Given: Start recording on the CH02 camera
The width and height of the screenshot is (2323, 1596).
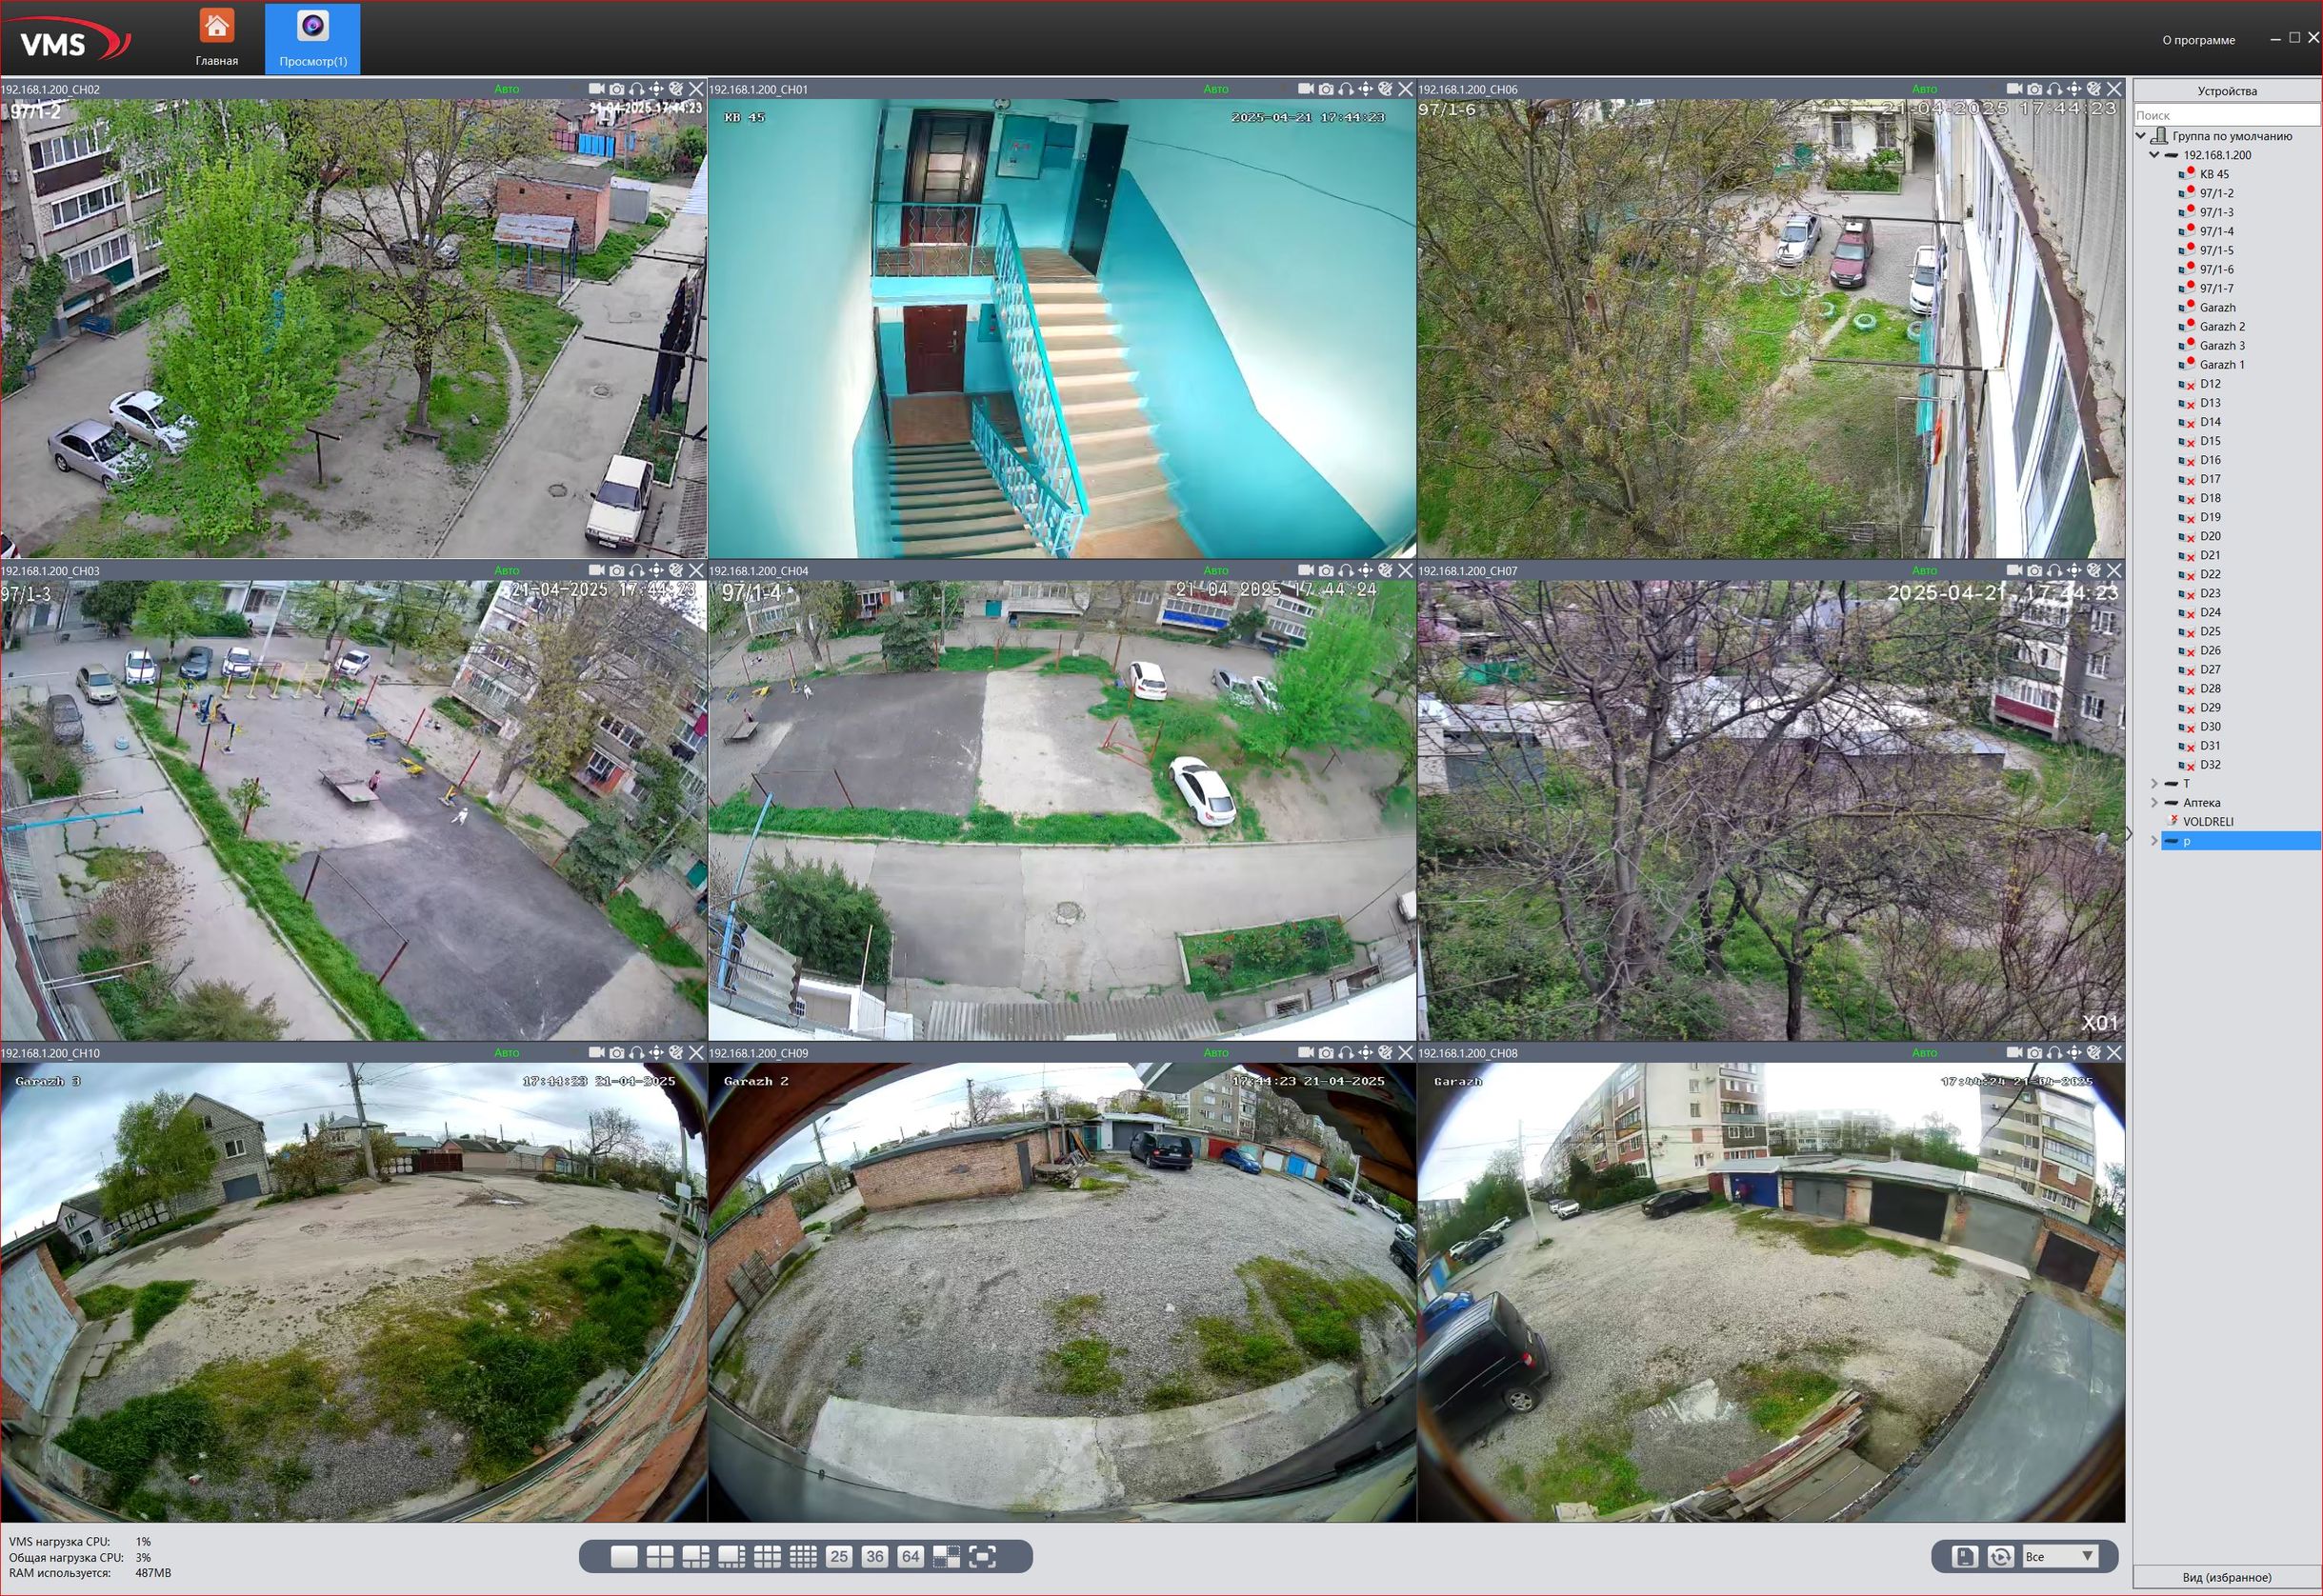Looking at the screenshot, I should [x=596, y=89].
